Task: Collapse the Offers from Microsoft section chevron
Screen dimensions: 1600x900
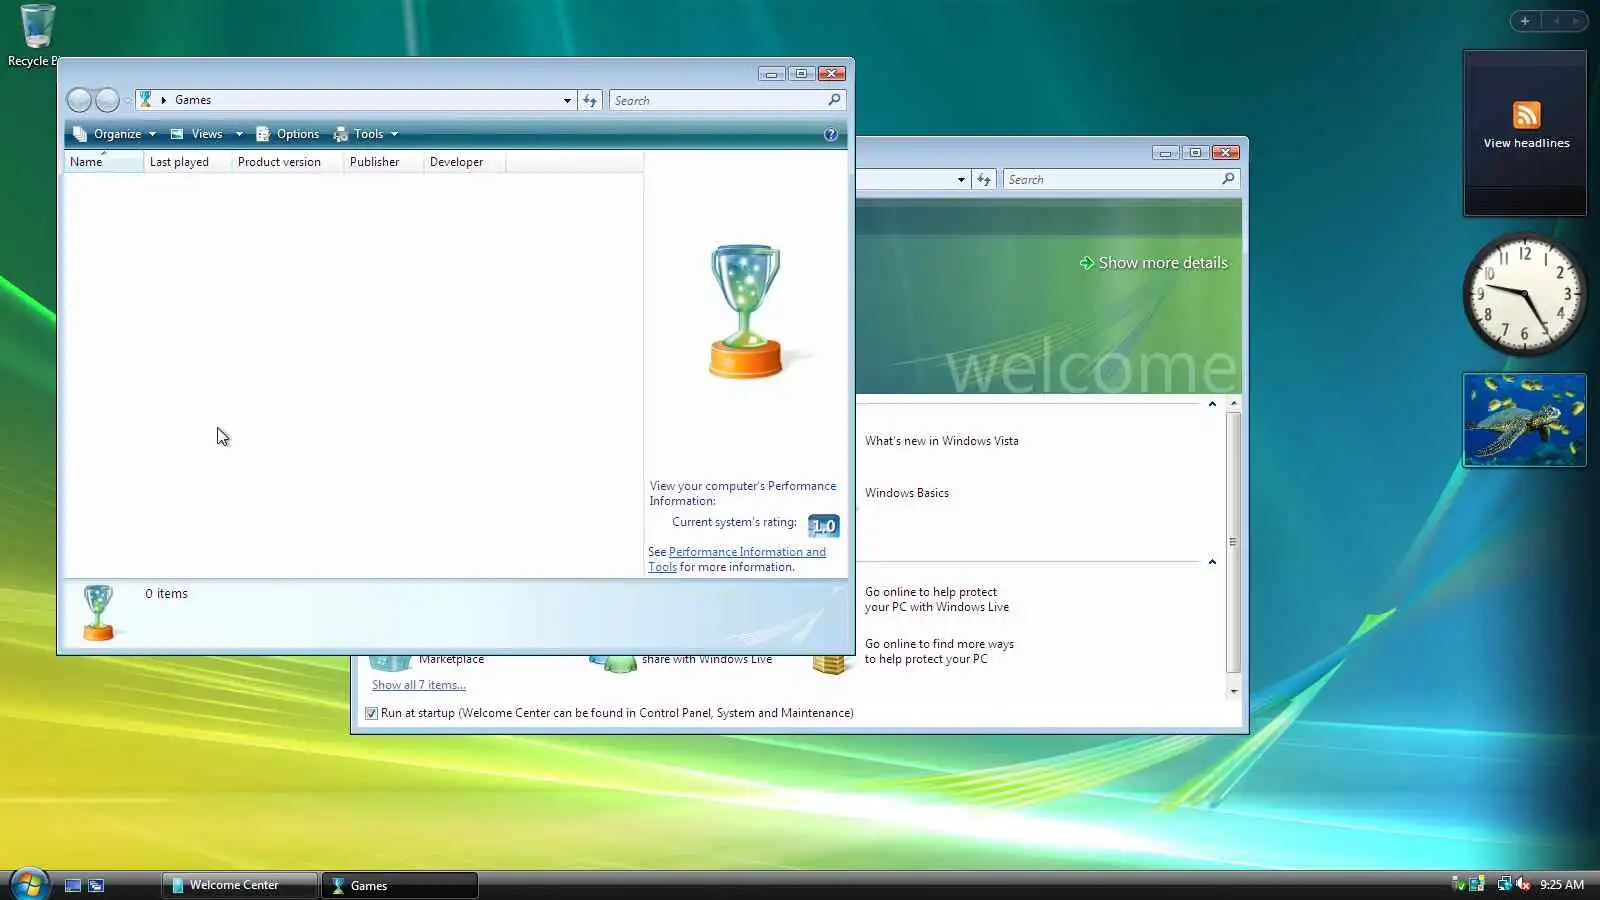Action: (x=1212, y=562)
